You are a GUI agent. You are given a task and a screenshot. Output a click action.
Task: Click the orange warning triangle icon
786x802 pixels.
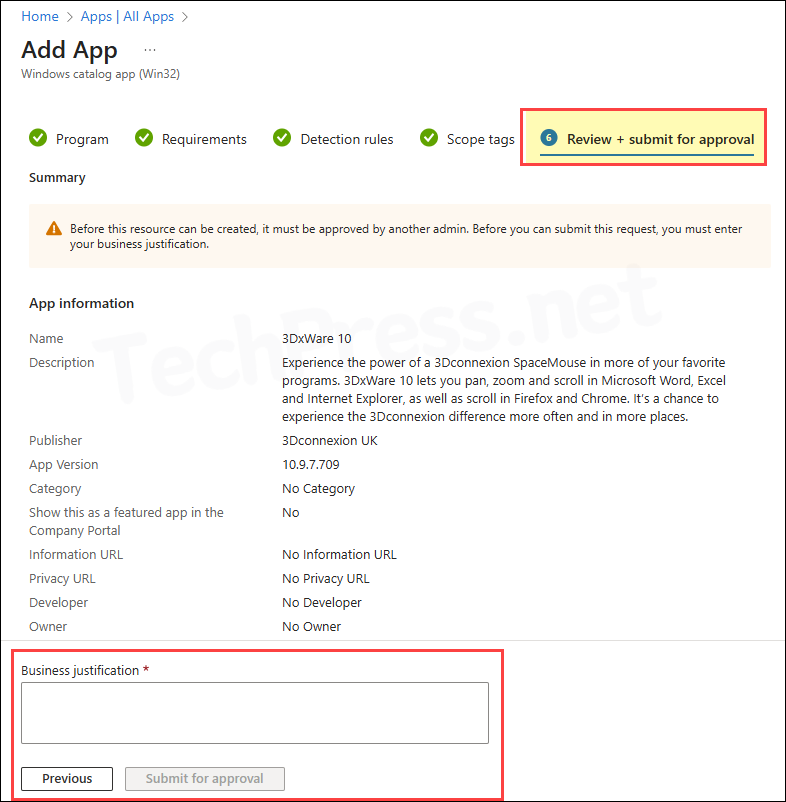tap(54, 229)
